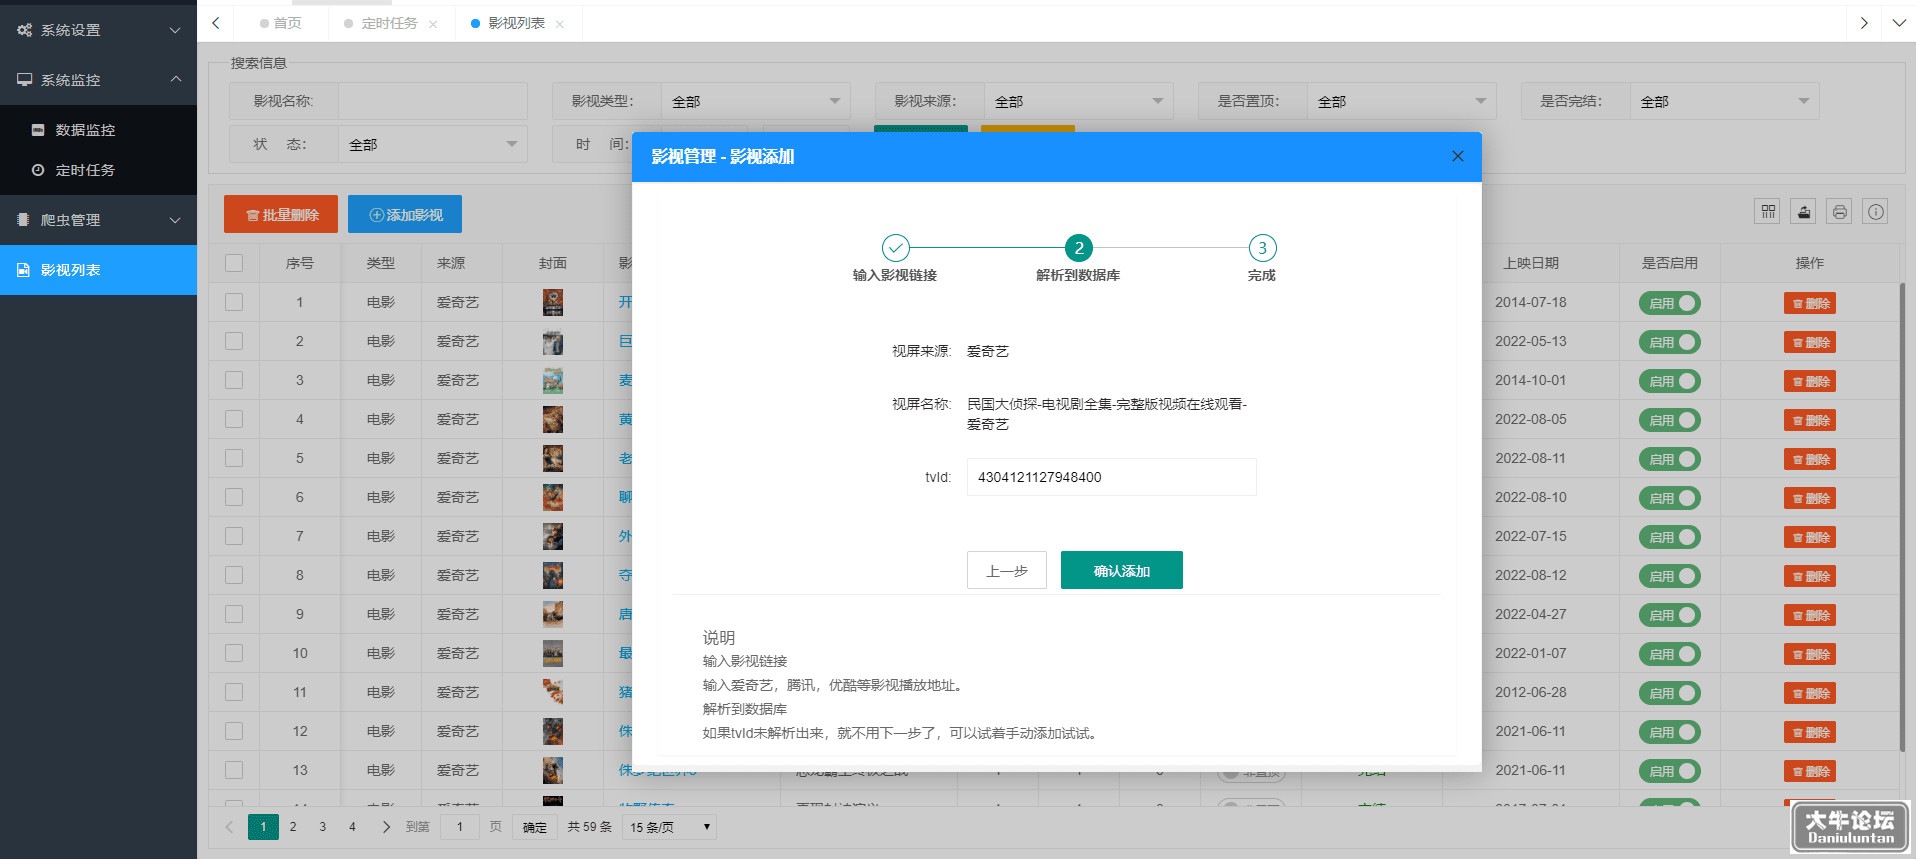The height and width of the screenshot is (859, 1916).
Task: Click the 确认添加 button
Action: coord(1121,570)
